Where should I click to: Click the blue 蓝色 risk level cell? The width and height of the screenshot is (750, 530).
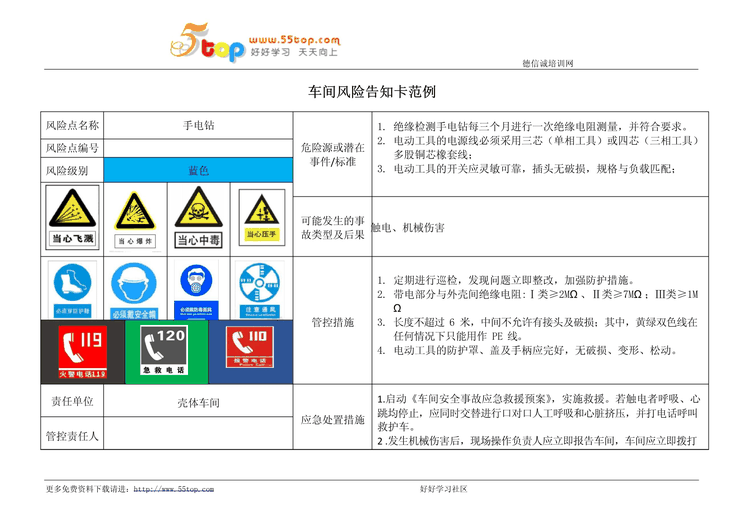[198, 170]
